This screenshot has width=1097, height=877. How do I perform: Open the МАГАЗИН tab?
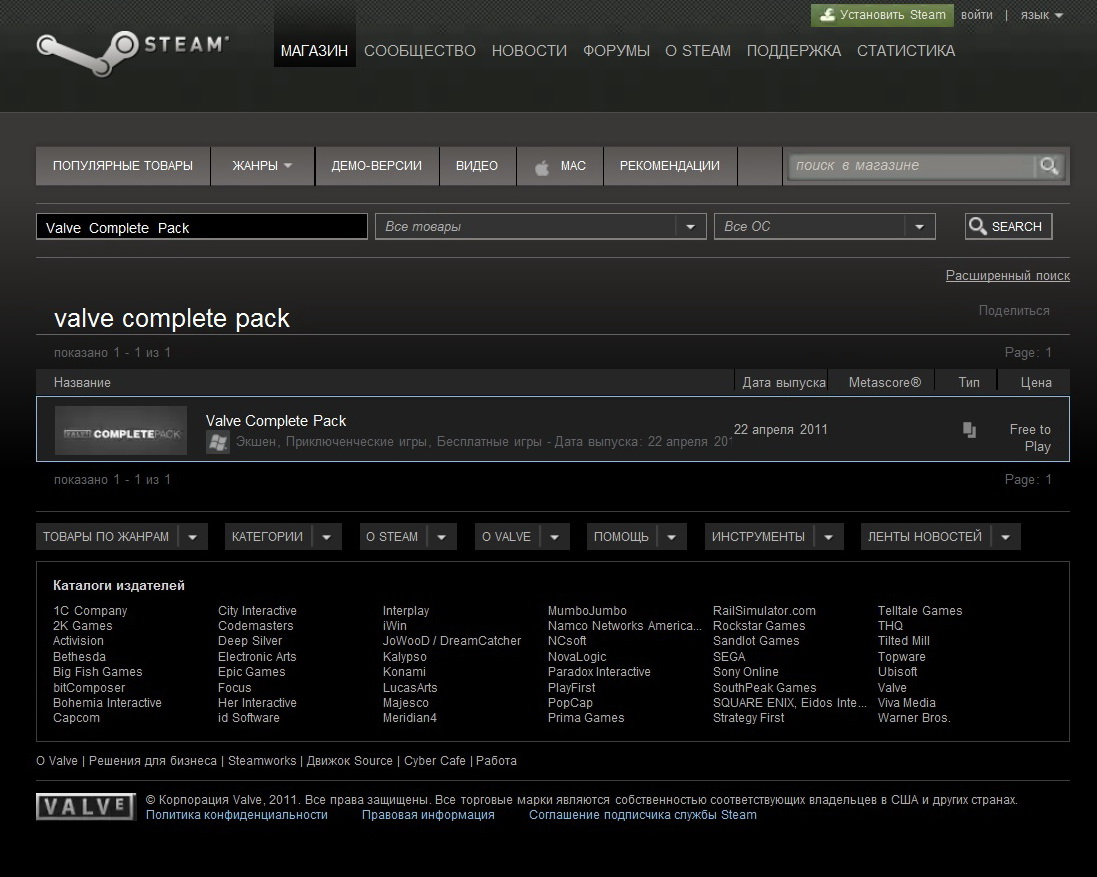314,50
